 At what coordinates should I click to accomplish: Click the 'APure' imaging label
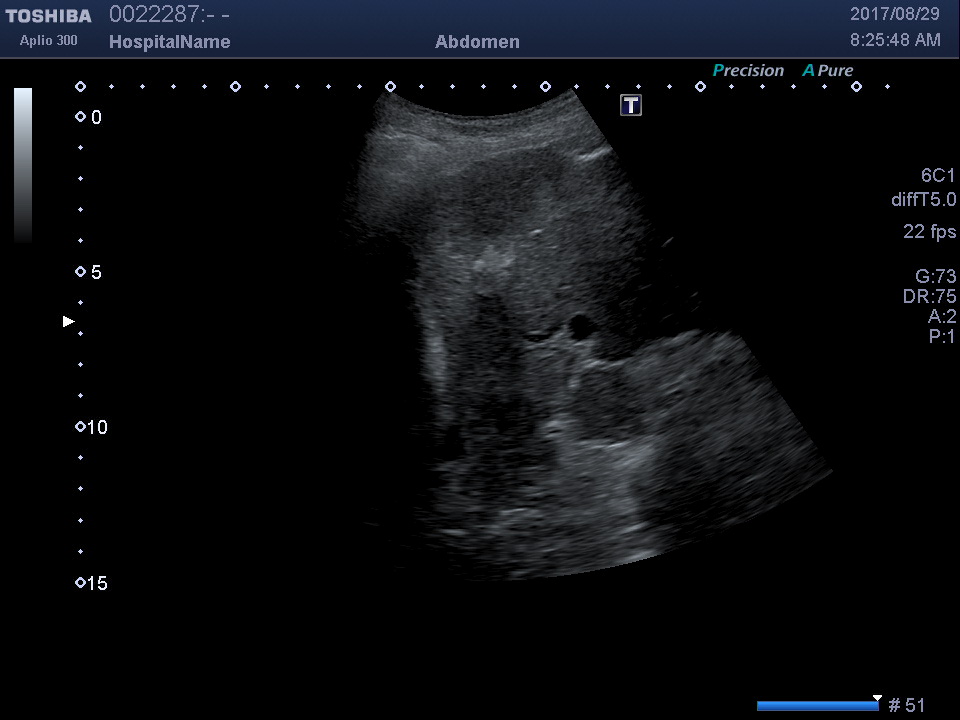coord(828,70)
